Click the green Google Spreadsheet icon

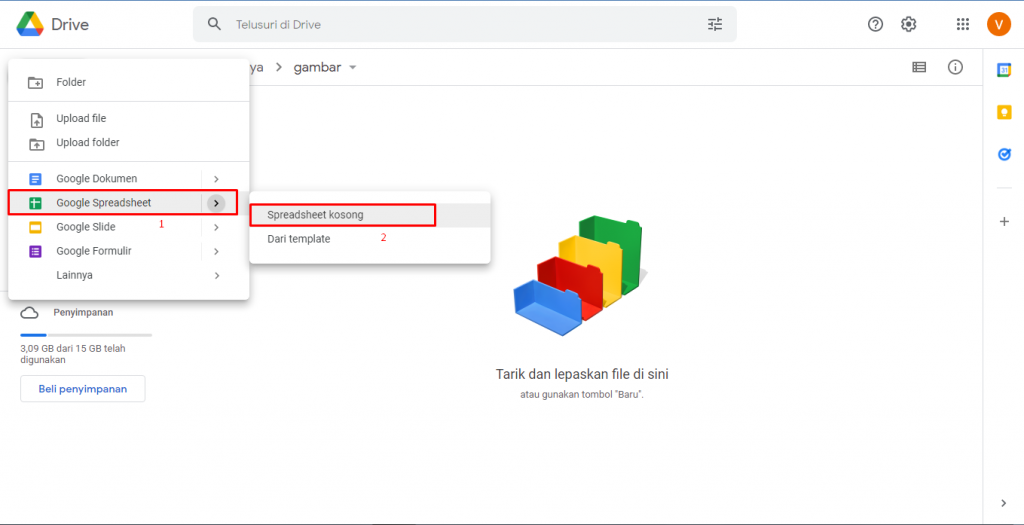click(x=35, y=203)
